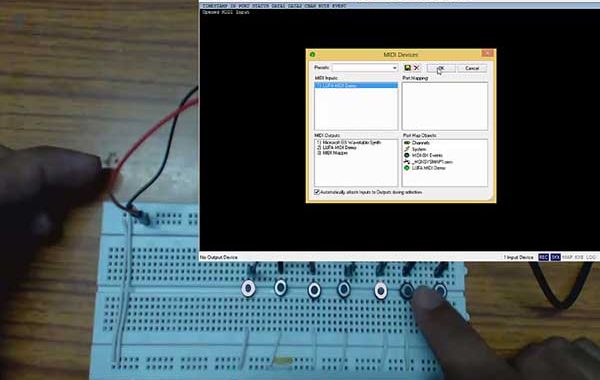Click the SYX status bar indicator
Viewport: 600px width, 380px height.
pos(555,257)
